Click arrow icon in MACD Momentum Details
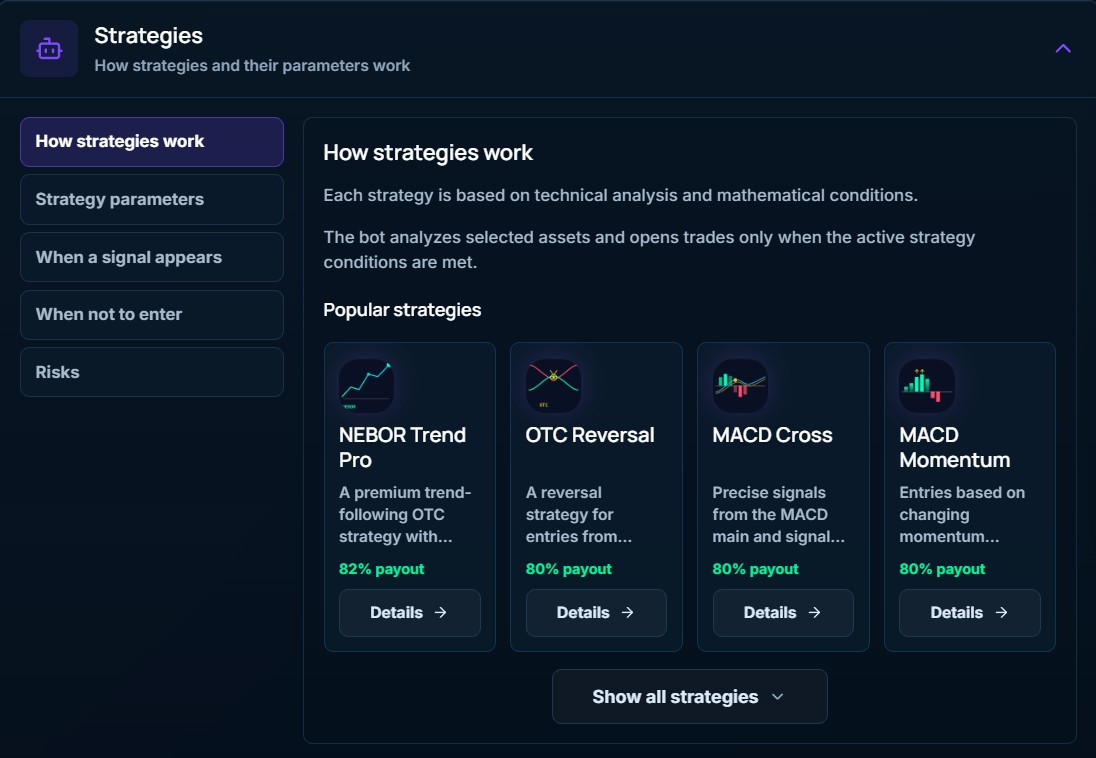 pyautogui.click(x=1001, y=613)
